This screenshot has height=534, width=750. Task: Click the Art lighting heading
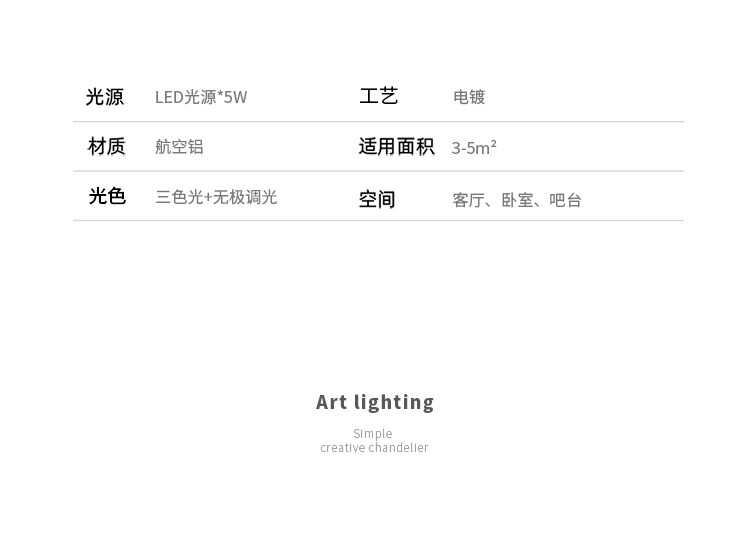click(375, 402)
